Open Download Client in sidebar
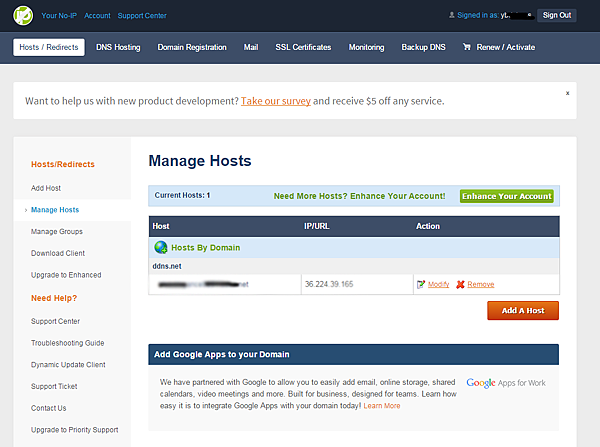The height and width of the screenshot is (447, 600). pos(58,253)
